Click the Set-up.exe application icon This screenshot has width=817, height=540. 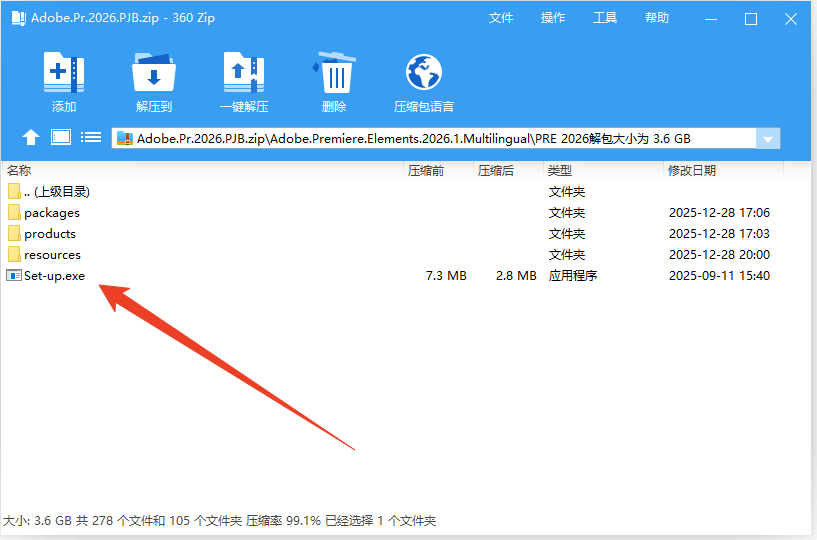pyautogui.click(x=14, y=275)
